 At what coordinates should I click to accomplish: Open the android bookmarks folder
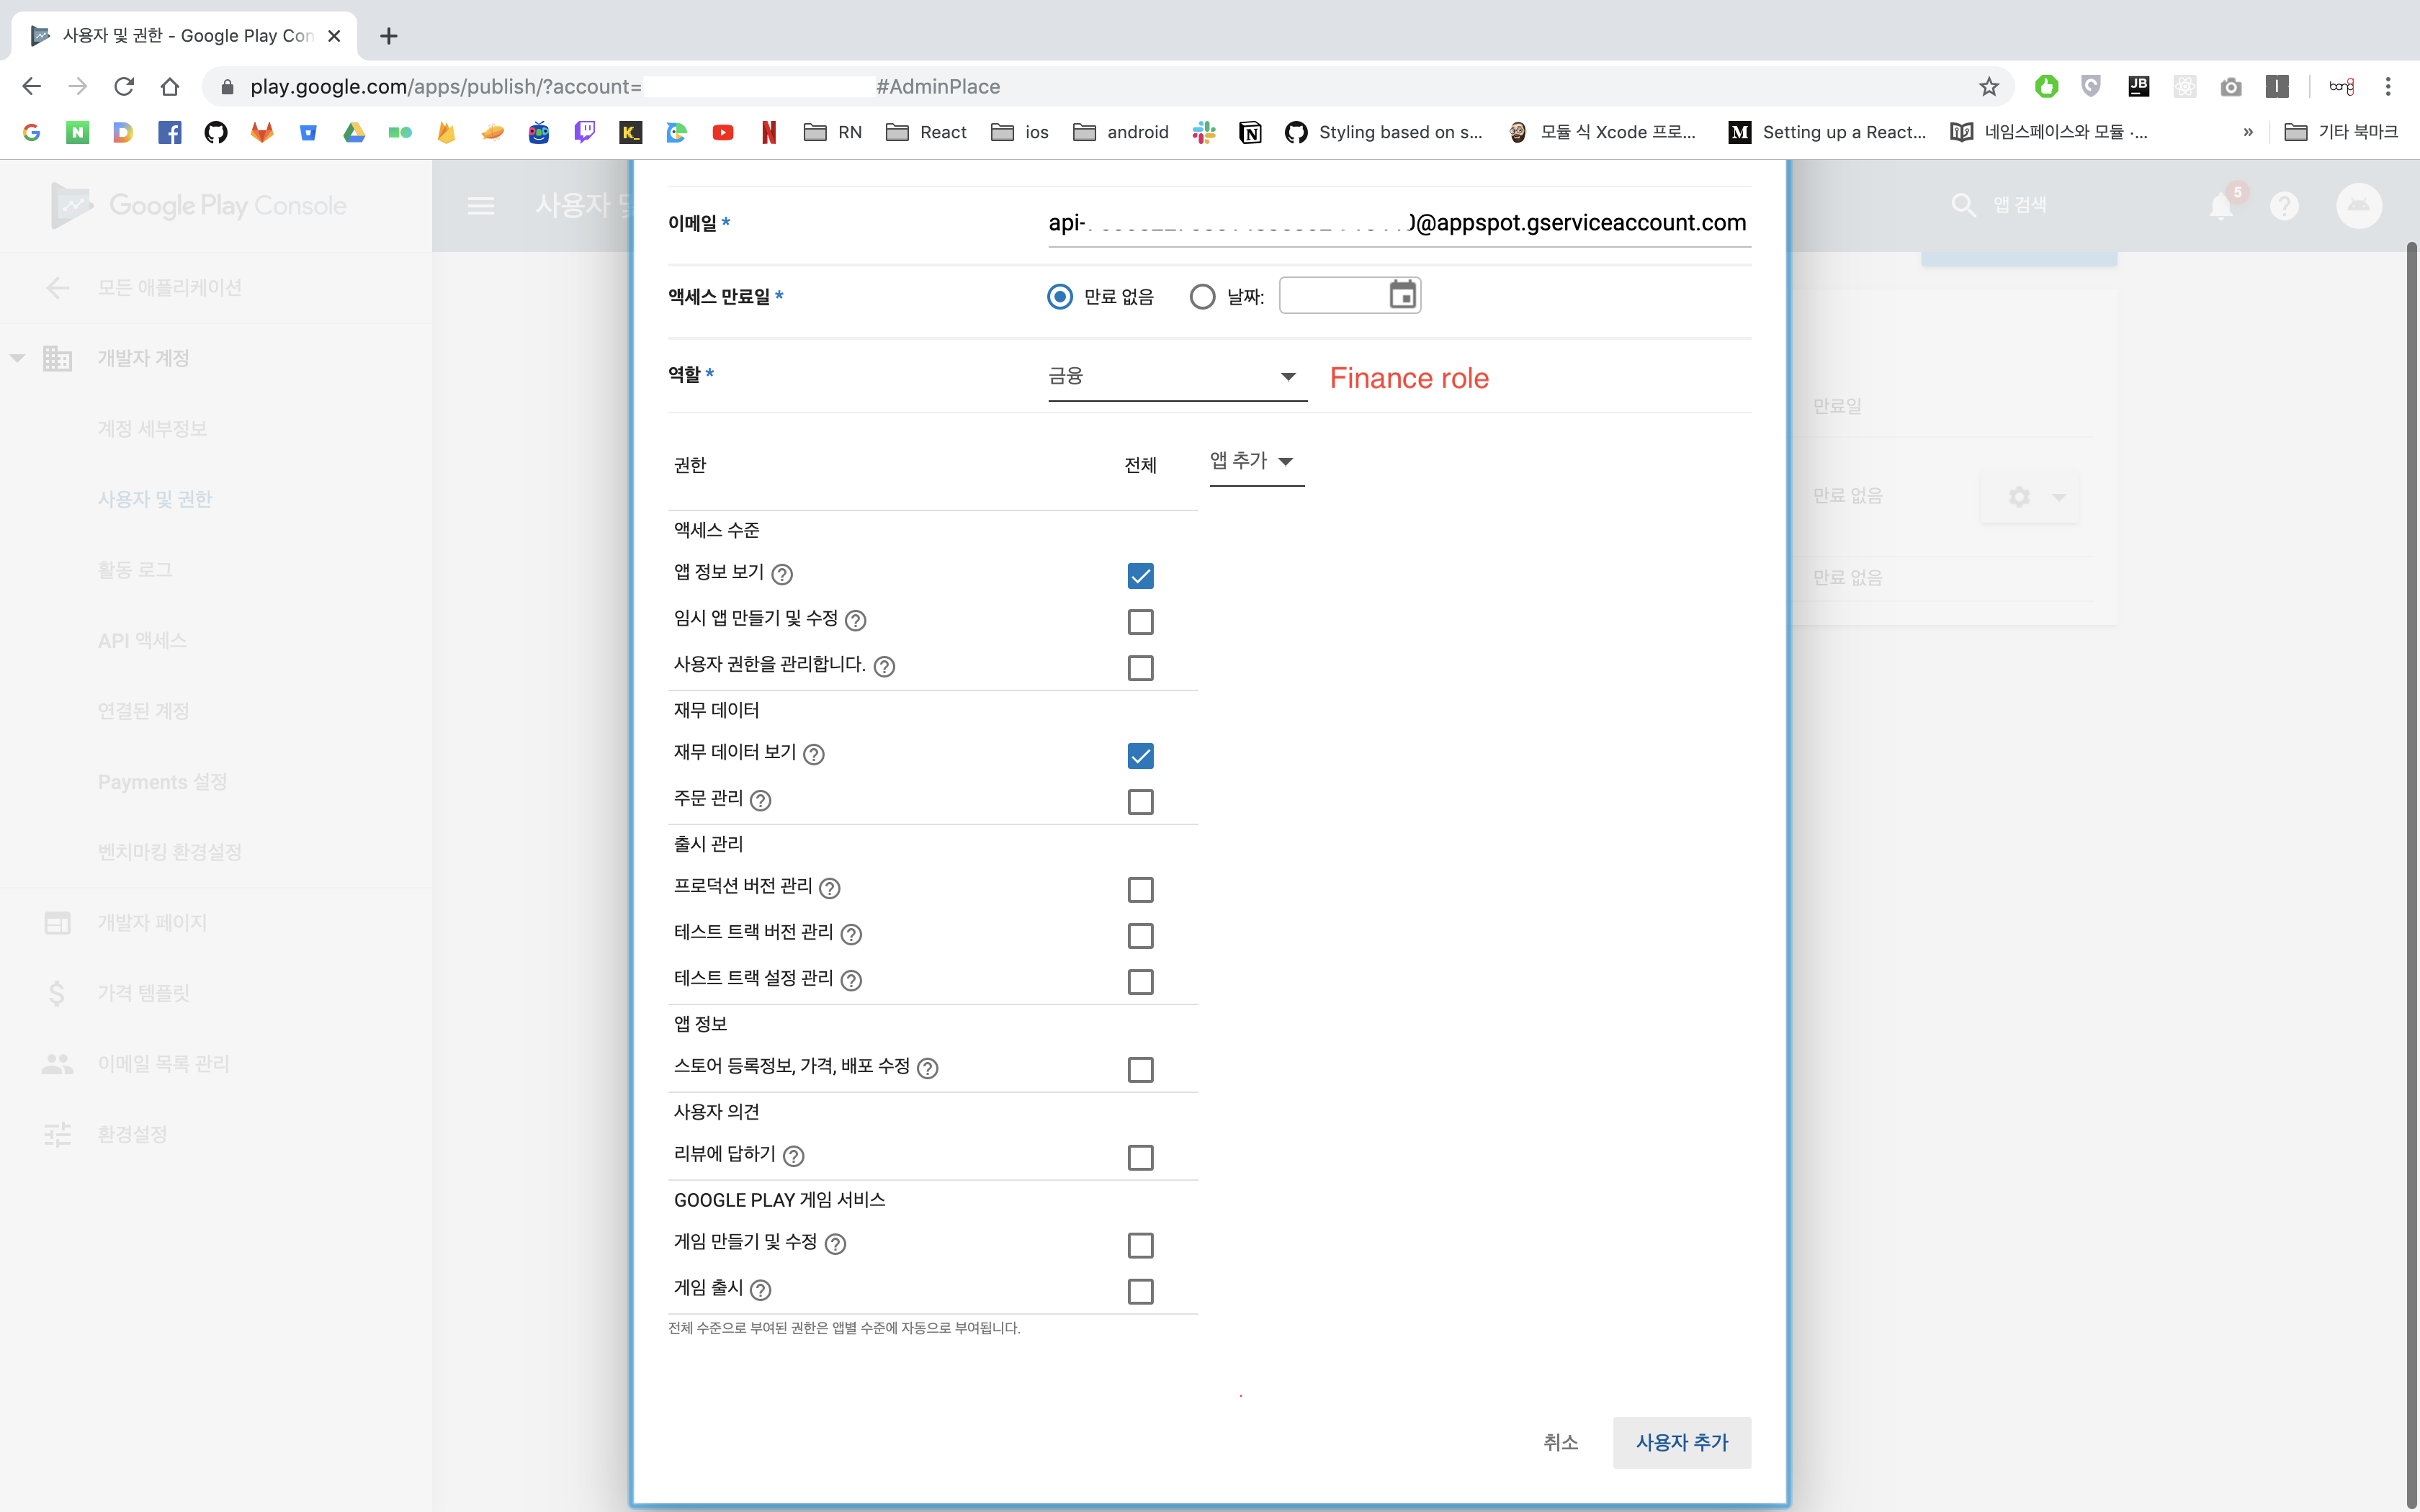[1120, 132]
